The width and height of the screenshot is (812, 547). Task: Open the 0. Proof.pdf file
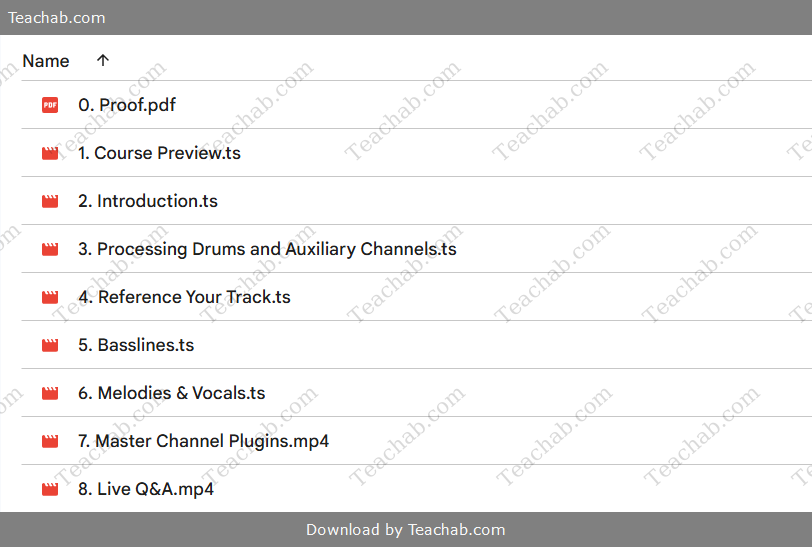click(127, 105)
